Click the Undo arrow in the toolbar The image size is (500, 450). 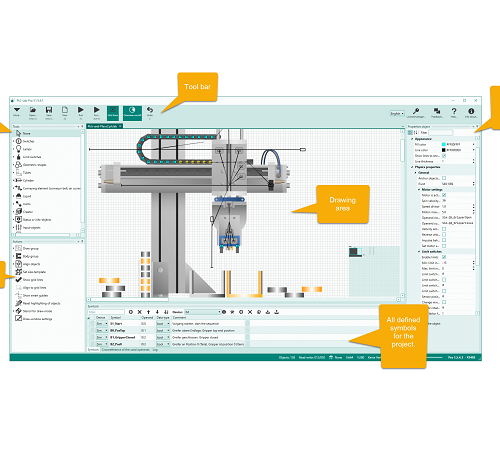(x=150, y=110)
